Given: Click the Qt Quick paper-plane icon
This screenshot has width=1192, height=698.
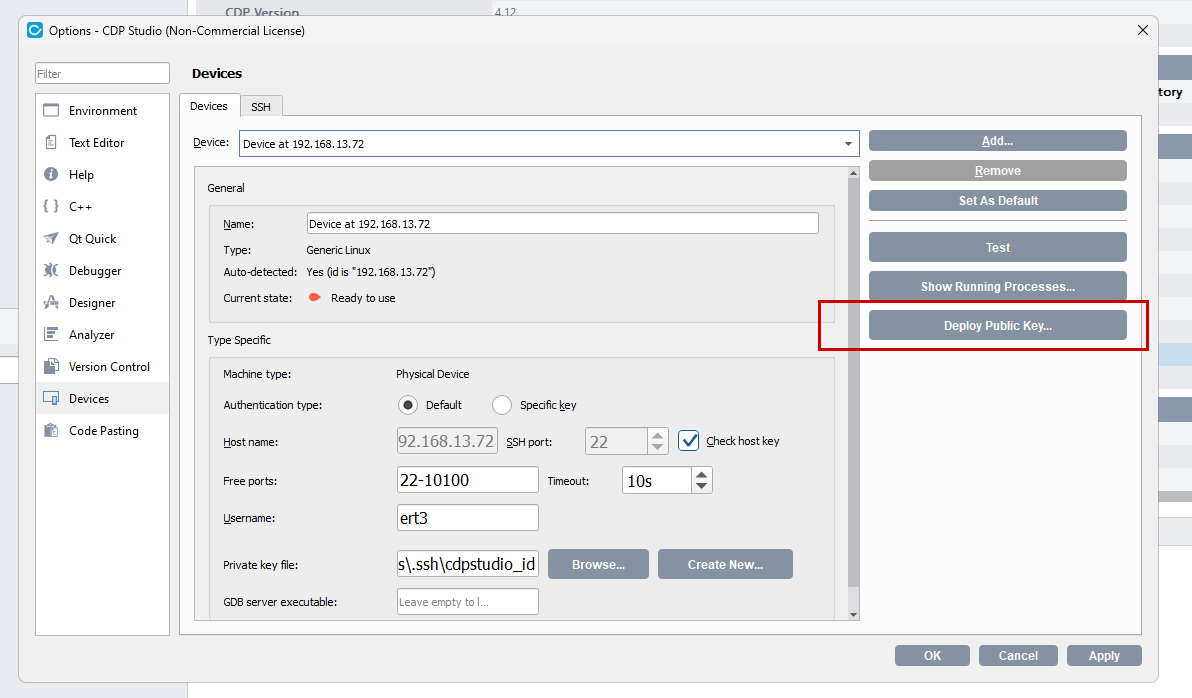Looking at the screenshot, I should point(51,238).
